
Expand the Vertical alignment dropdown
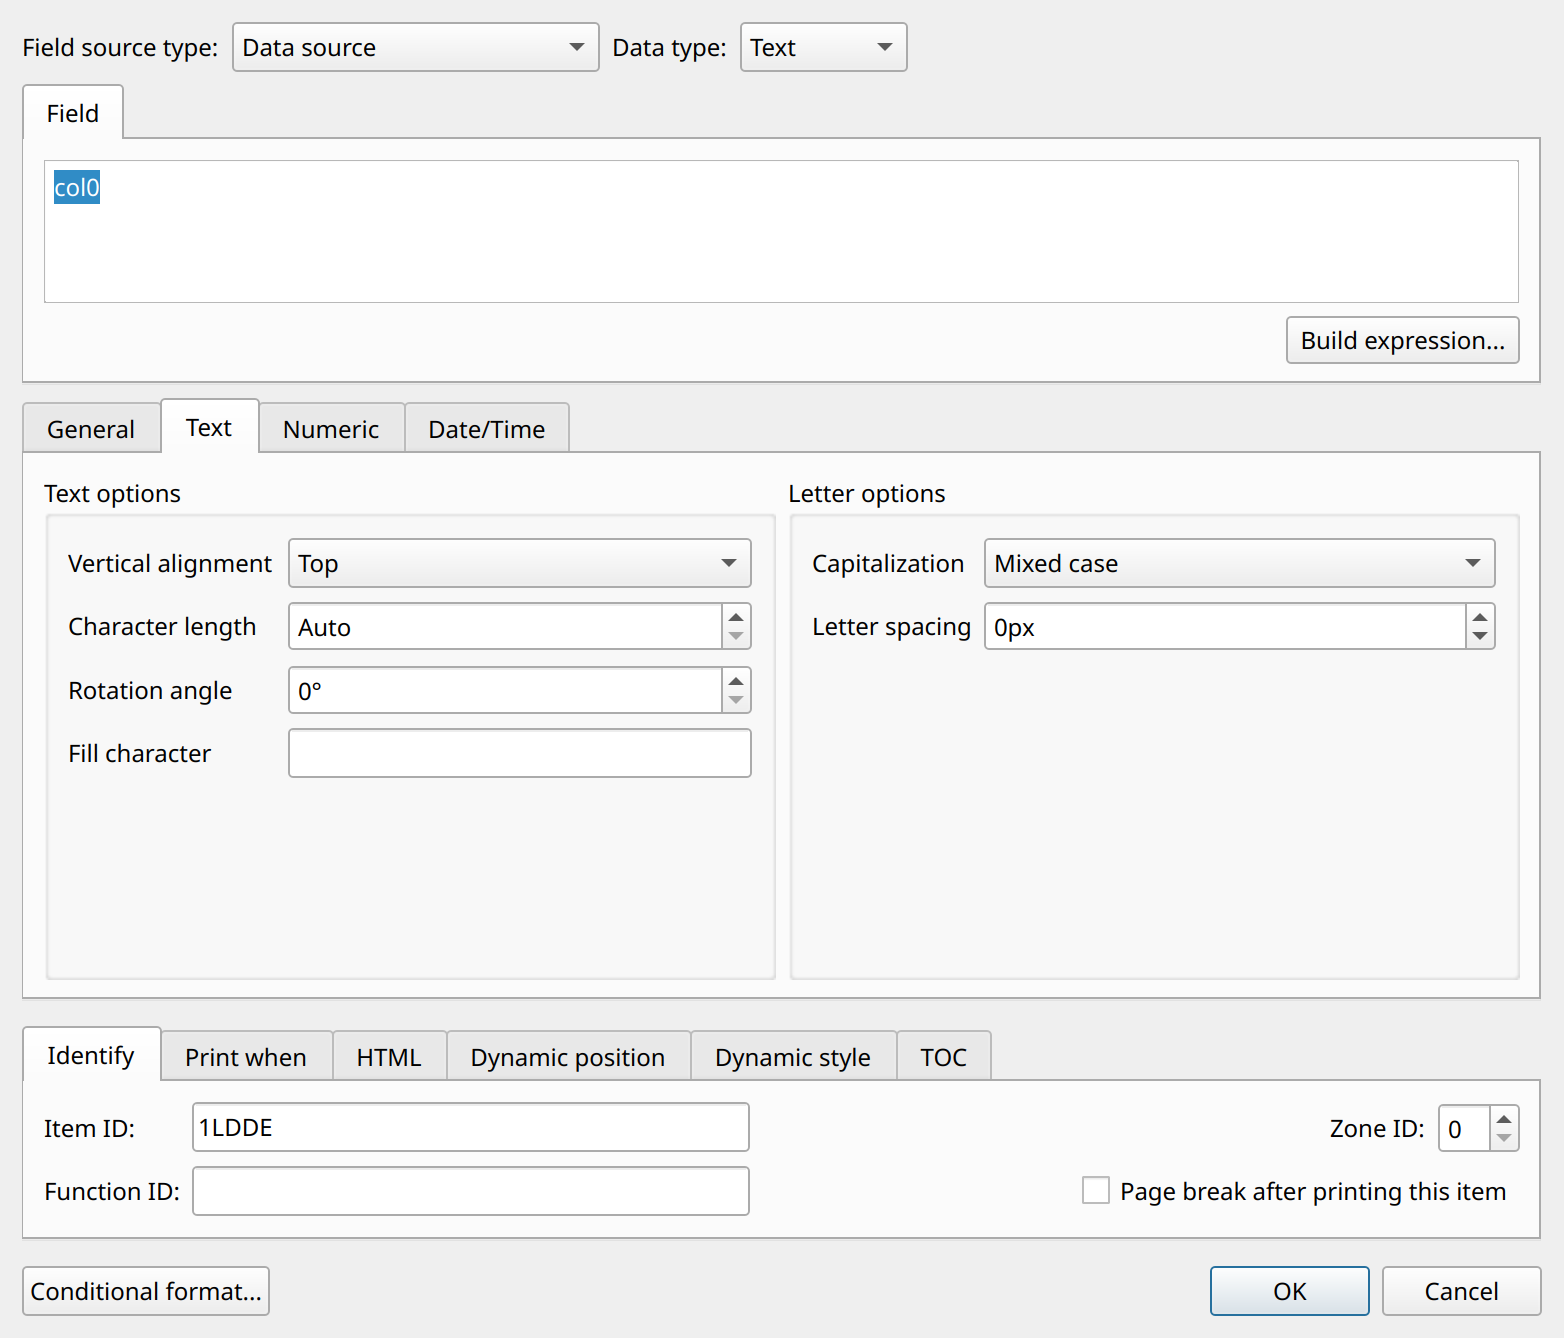(520, 563)
